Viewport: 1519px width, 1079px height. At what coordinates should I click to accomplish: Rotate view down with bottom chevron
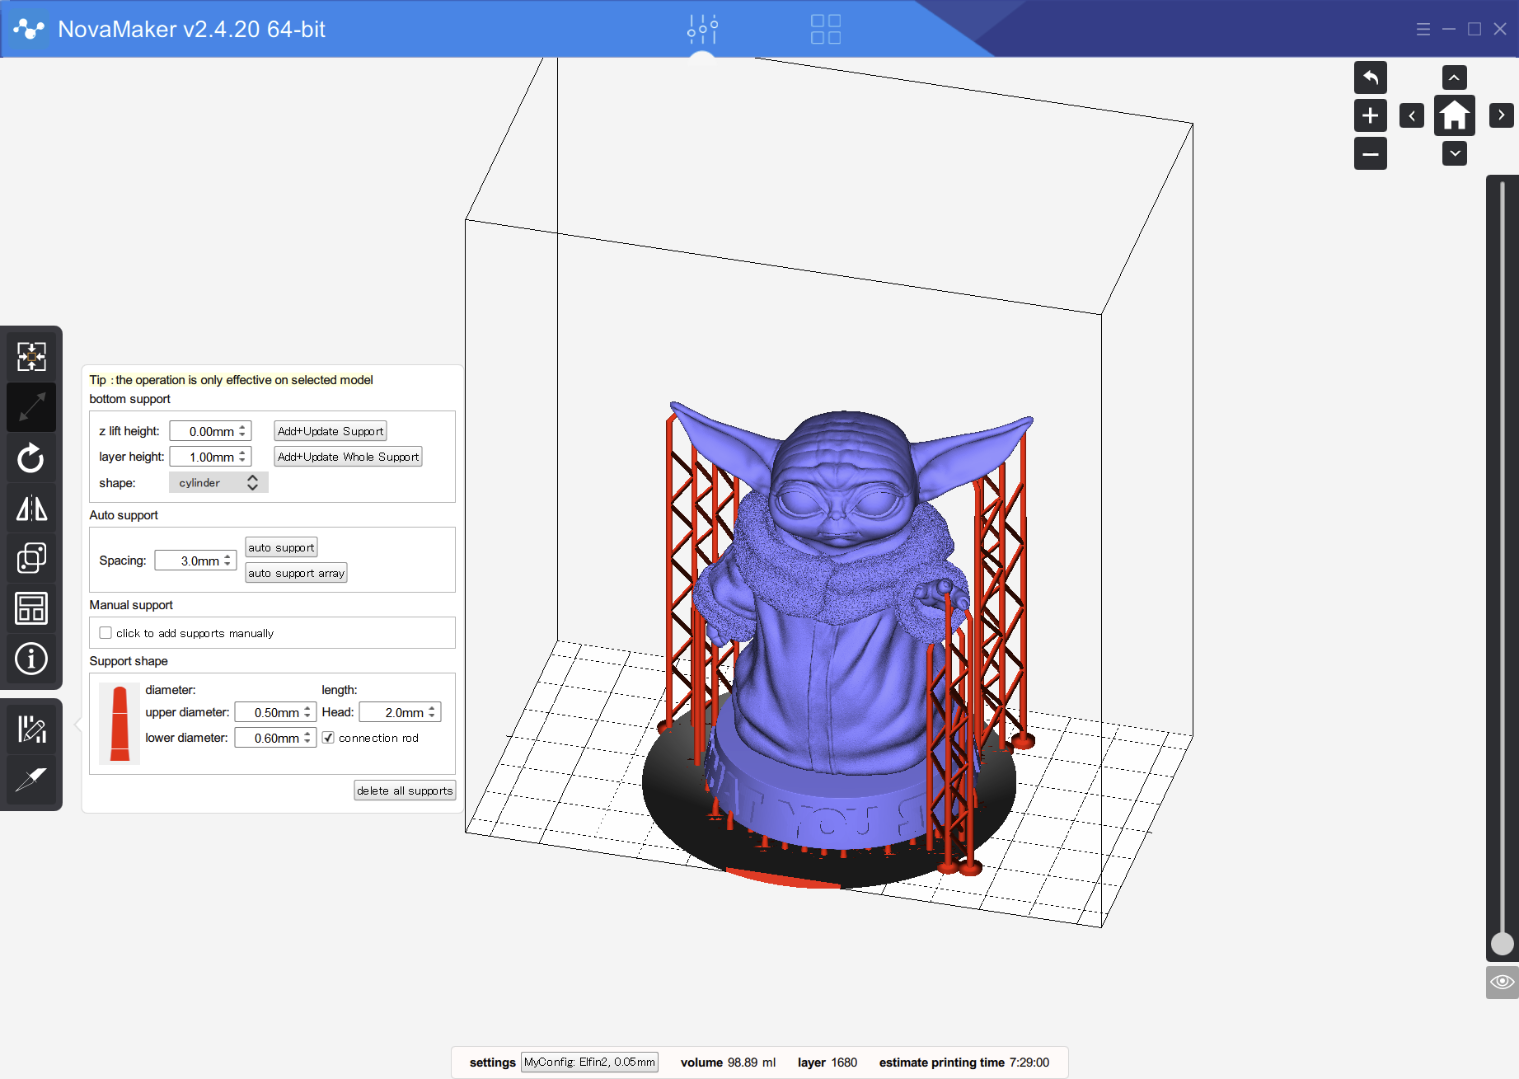[1454, 153]
